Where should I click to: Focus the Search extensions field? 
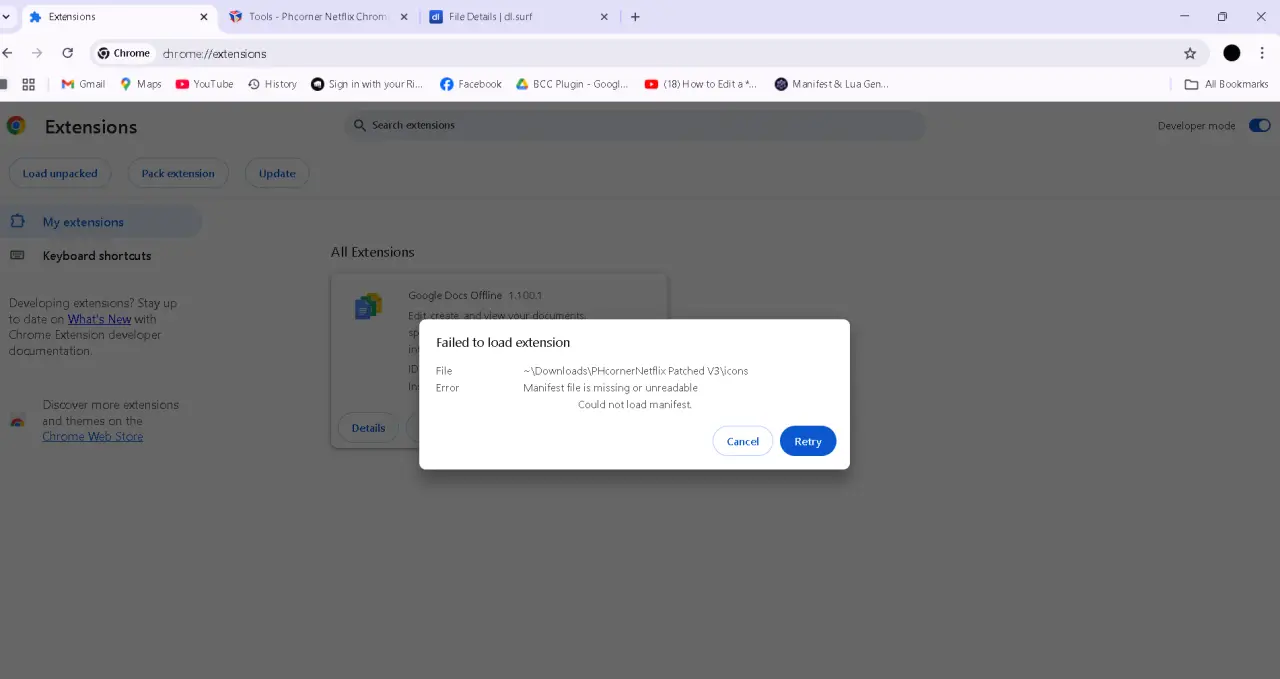coord(635,125)
